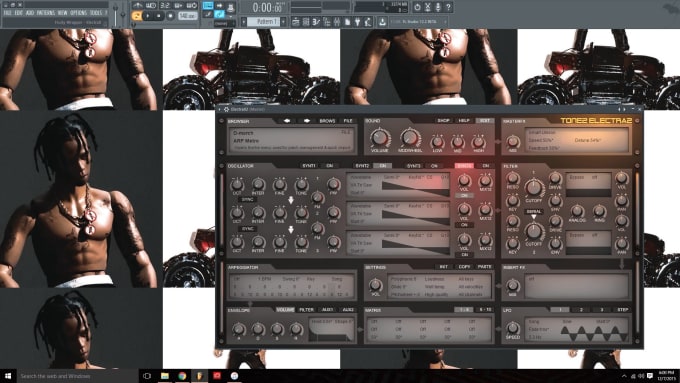The image size is (680, 383).
Task: Click the EDIT button in Sound section
Action: pyautogui.click(x=485, y=121)
